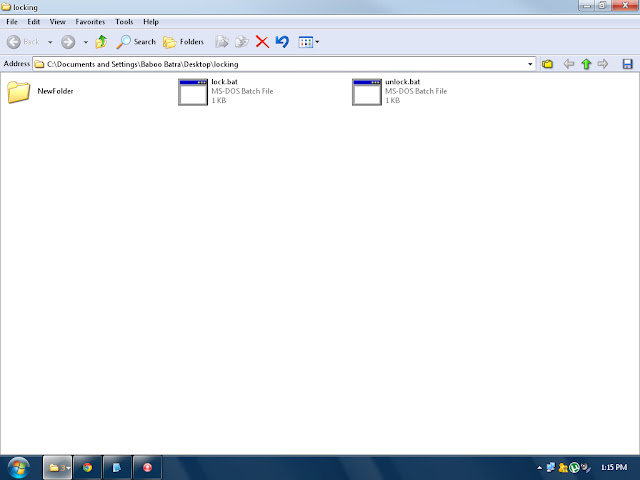The height and width of the screenshot is (480, 640).
Task: Click the taskbar clock showing 1:15 PM
Action: [614, 467]
